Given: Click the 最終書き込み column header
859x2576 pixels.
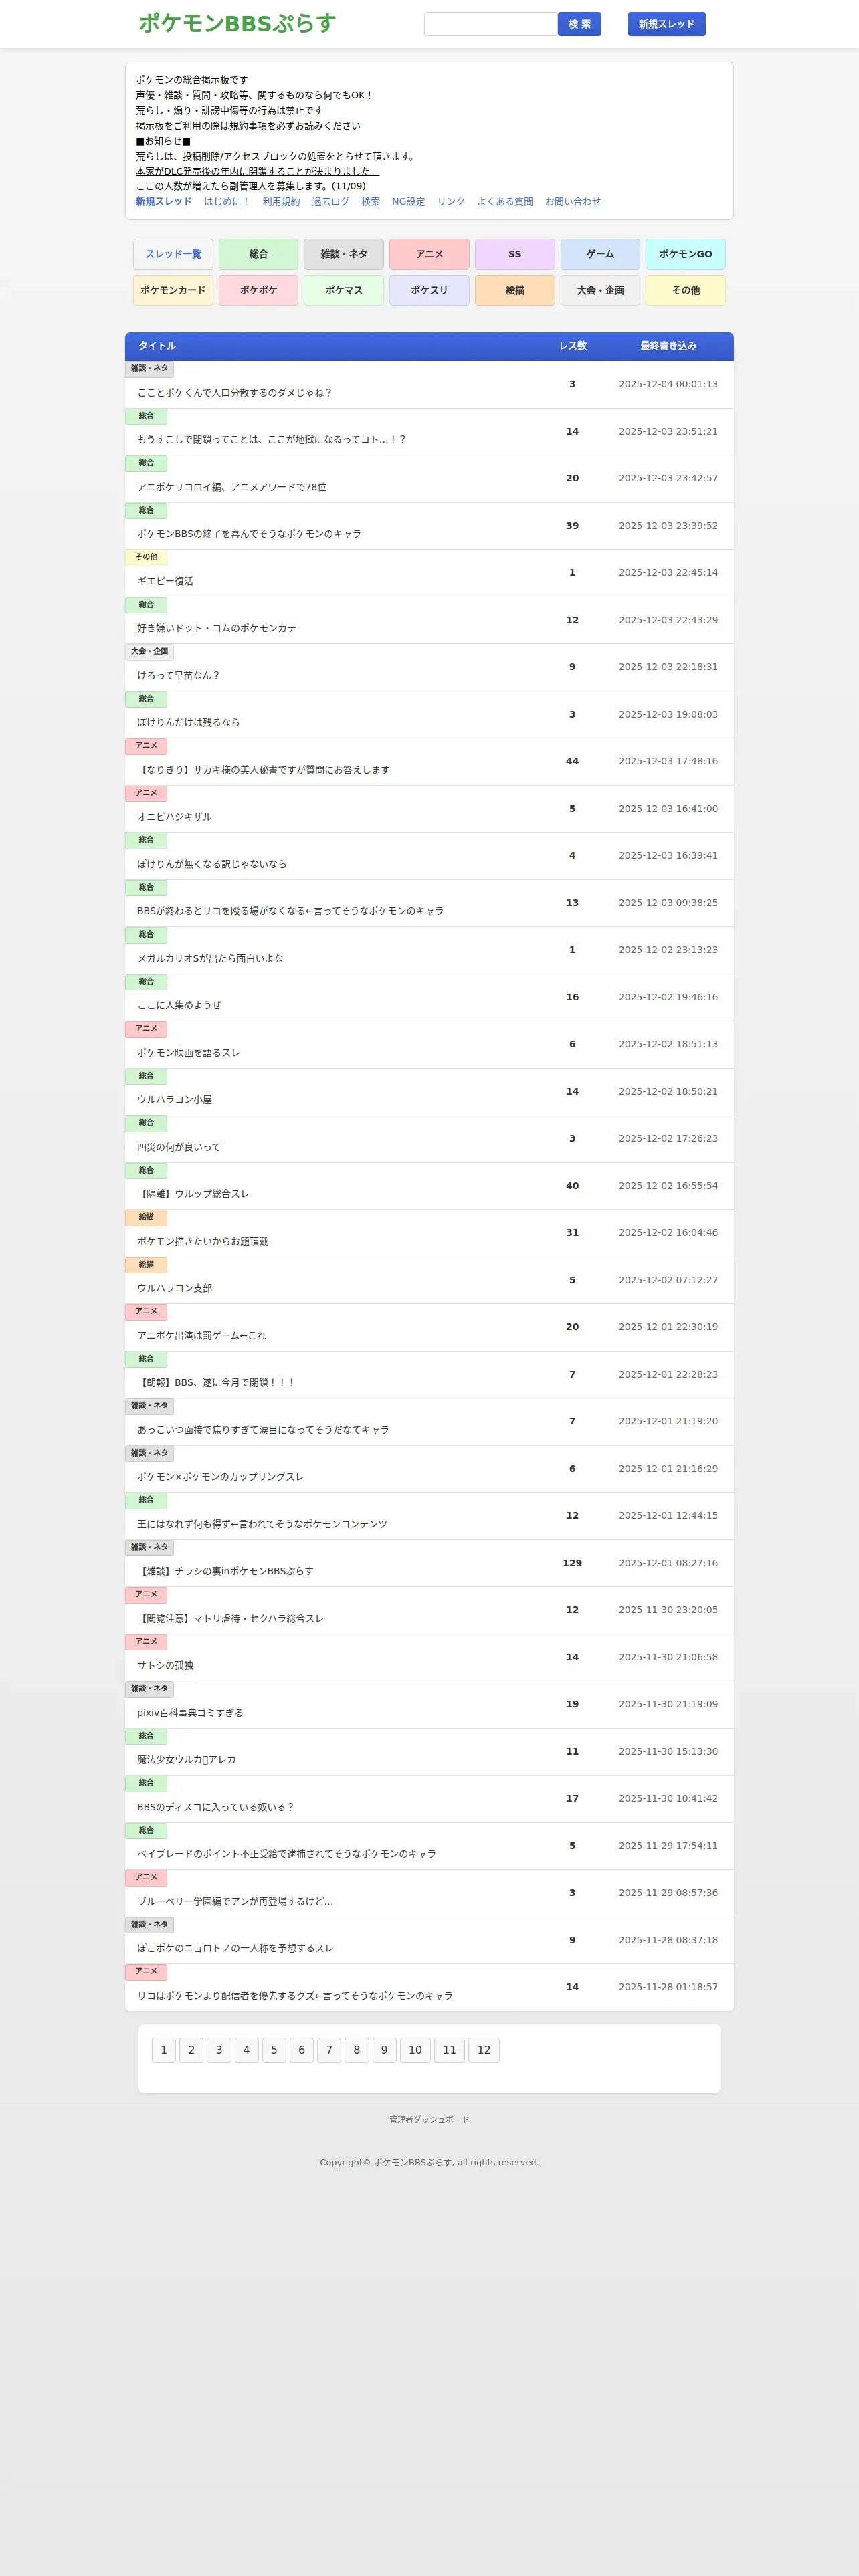Looking at the screenshot, I should pyautogui.click(x=668, y=346).
